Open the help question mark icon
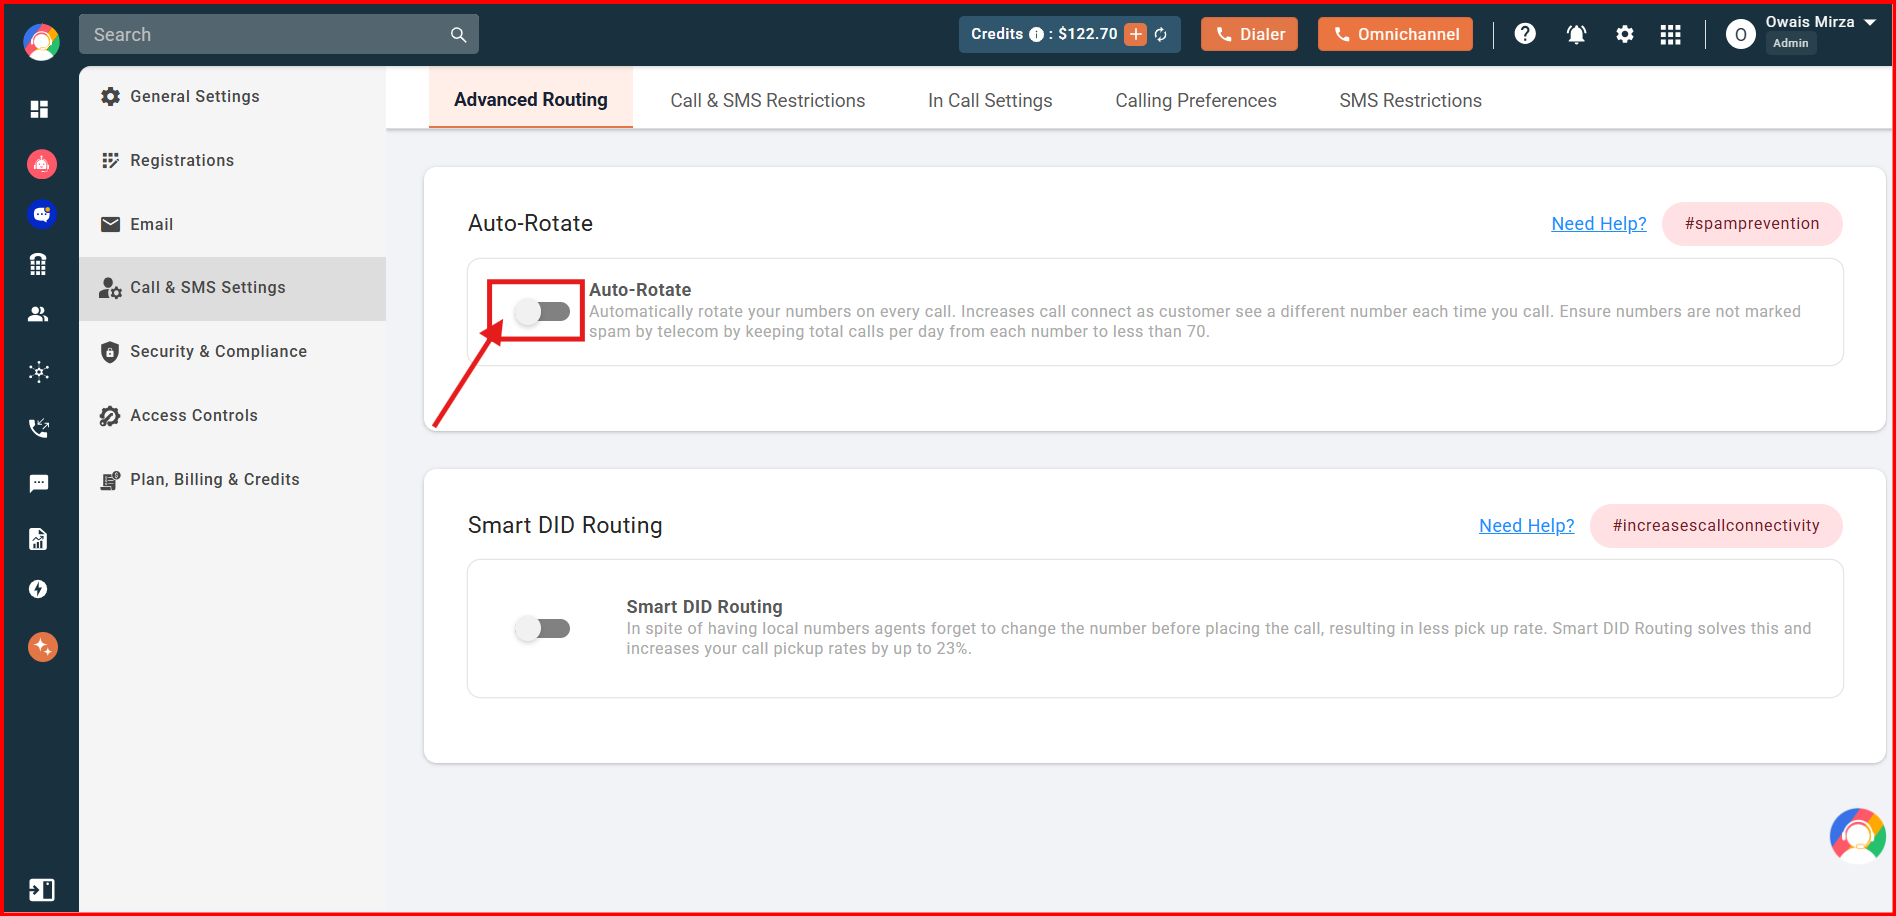 pyautogui.click(x=1525, y=34)
